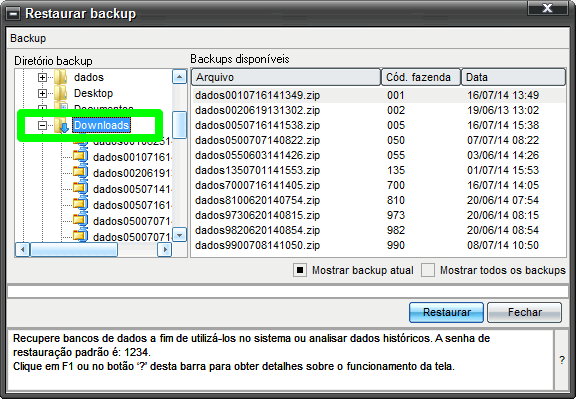Click tree horizontal scrollbar right arrow

tap(165, 249)
